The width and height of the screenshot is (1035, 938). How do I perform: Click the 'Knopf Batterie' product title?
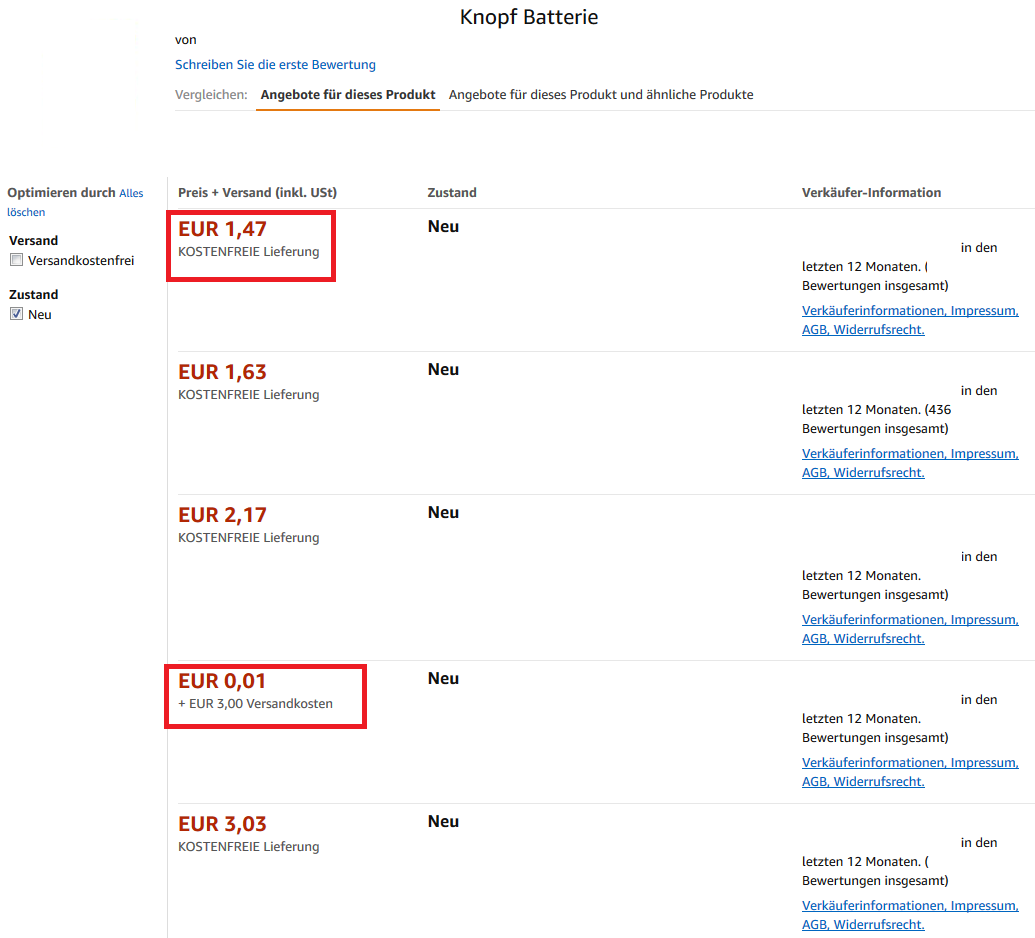529,17
